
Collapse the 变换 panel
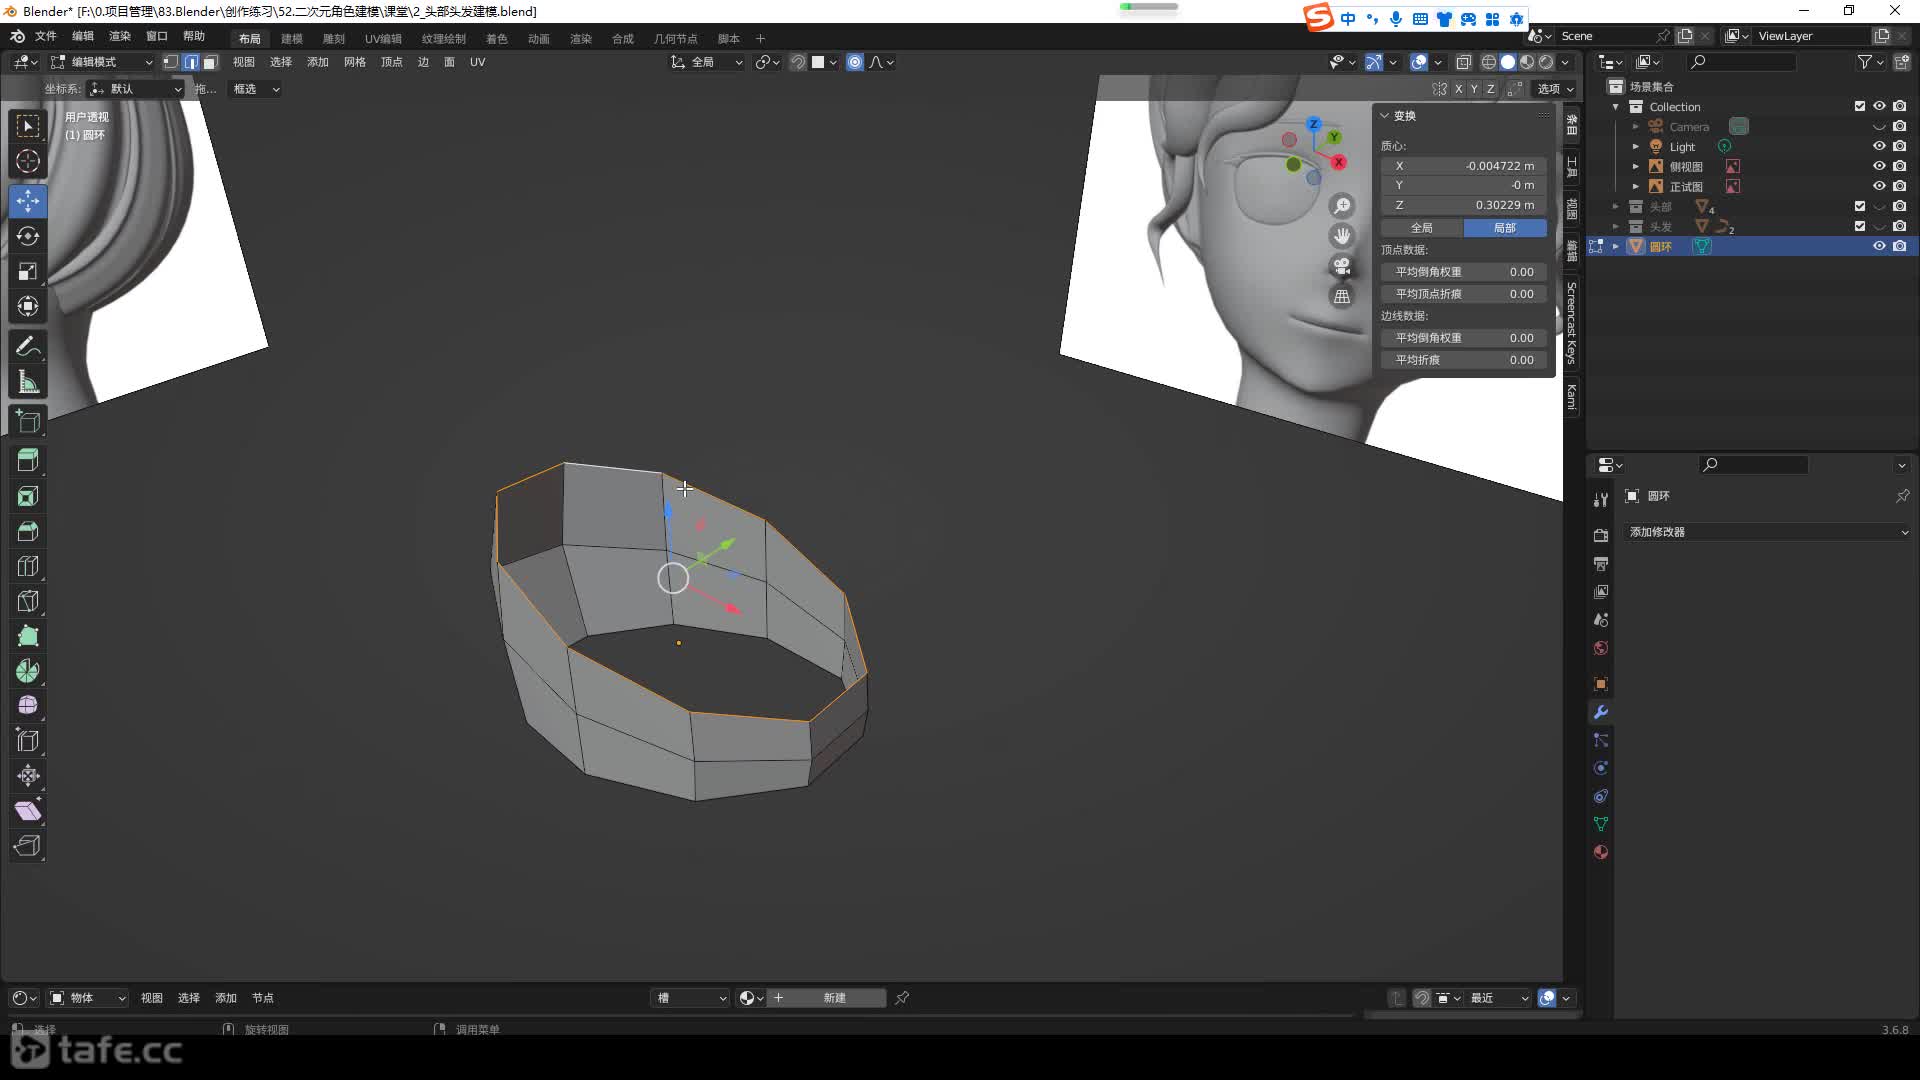pyautogui.click(x=1385, y=116)
